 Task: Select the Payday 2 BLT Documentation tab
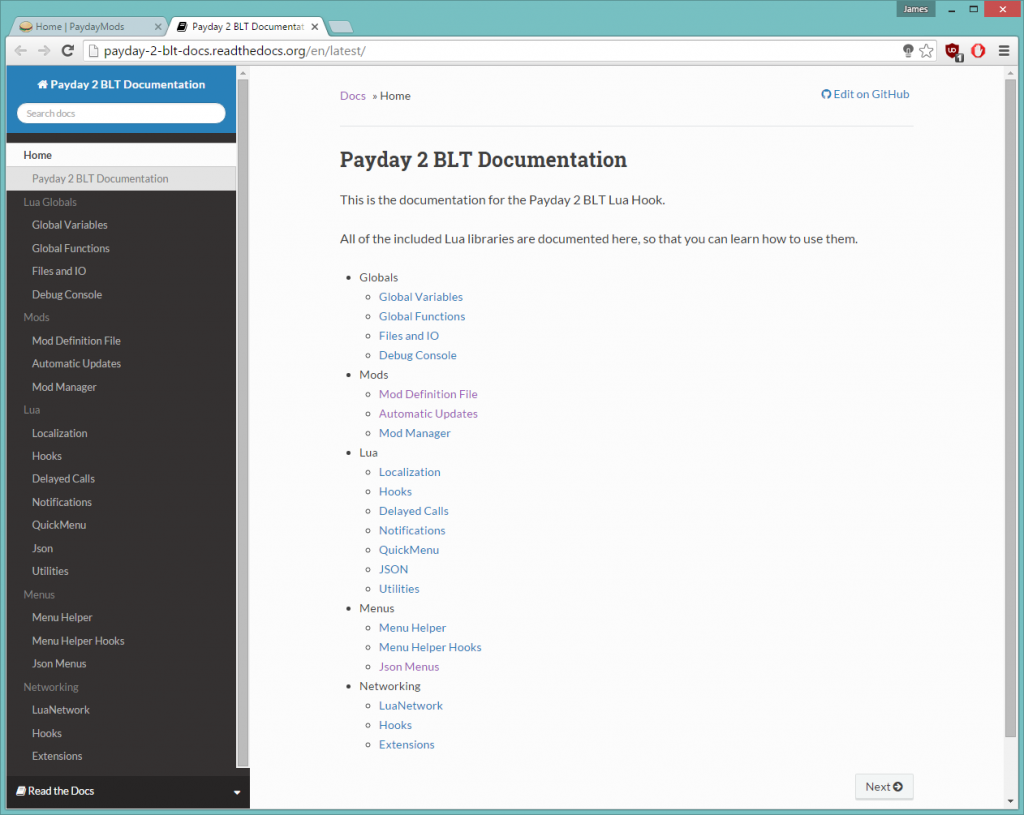(x=245, y=27)
